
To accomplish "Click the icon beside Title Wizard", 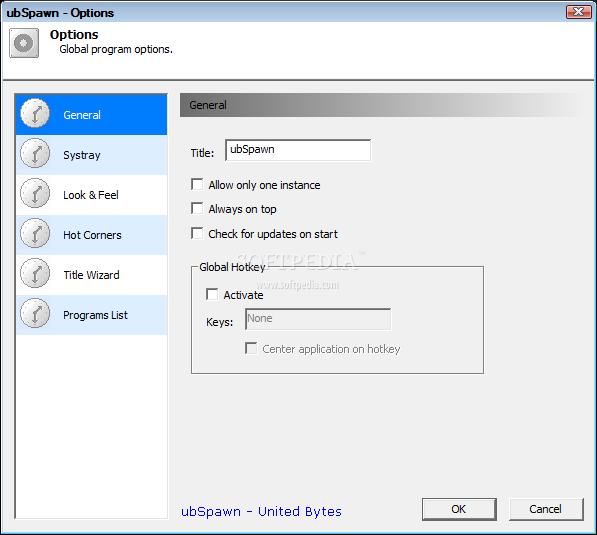I will [35, 273].
